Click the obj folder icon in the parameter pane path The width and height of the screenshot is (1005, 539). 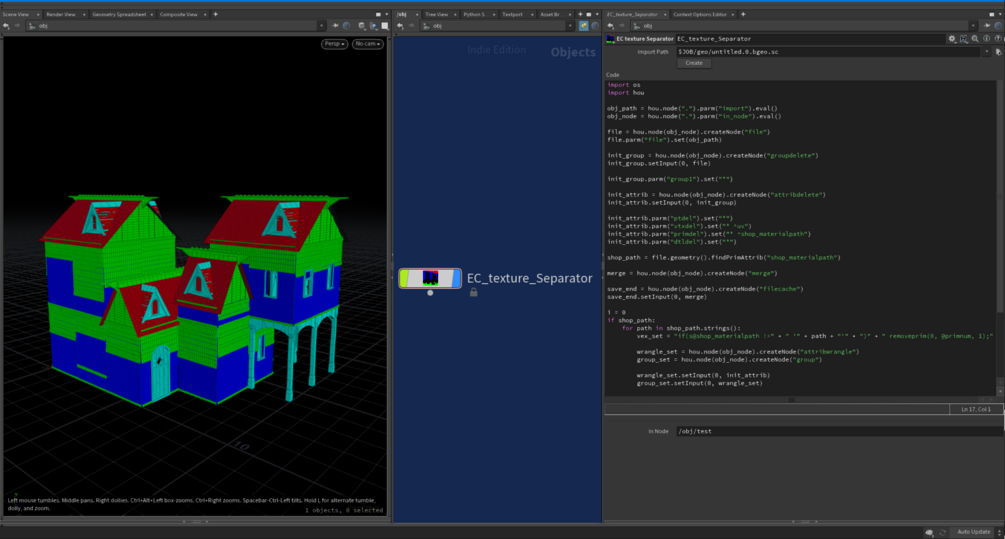pos(637,26)
